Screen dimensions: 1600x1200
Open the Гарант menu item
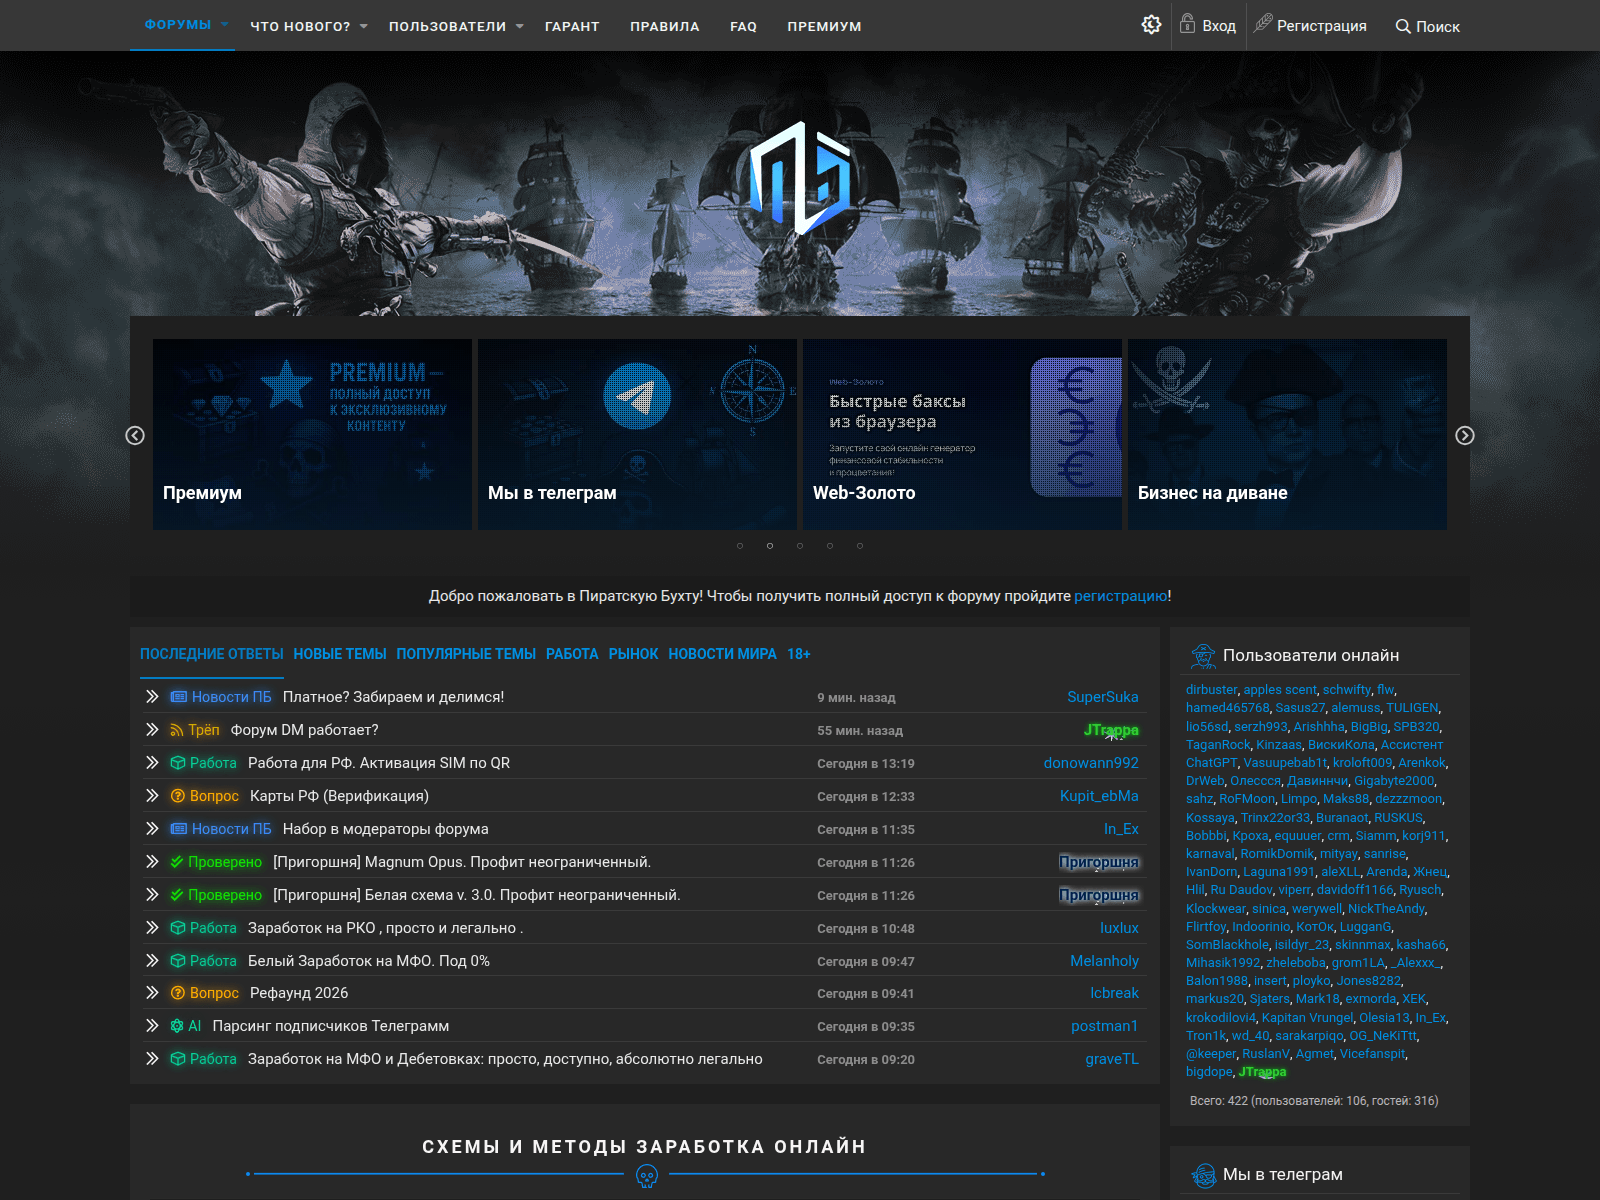coord(572,27)
